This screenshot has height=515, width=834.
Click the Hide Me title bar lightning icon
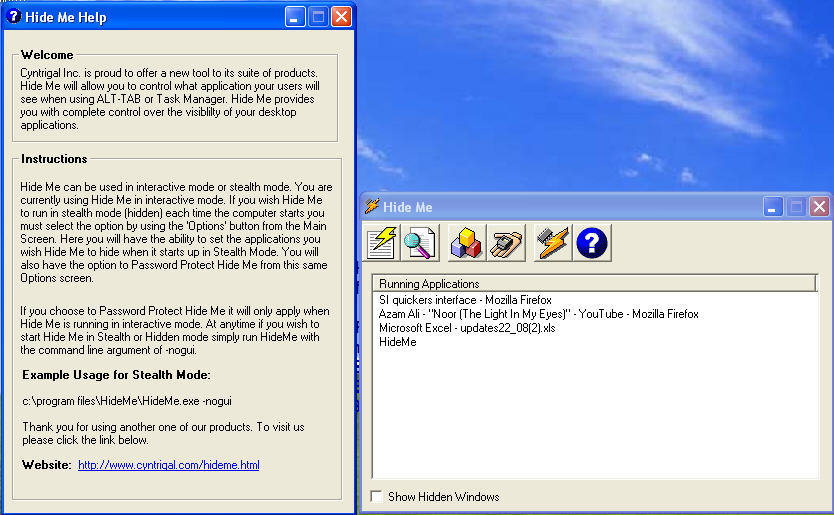tap(372, 206)
